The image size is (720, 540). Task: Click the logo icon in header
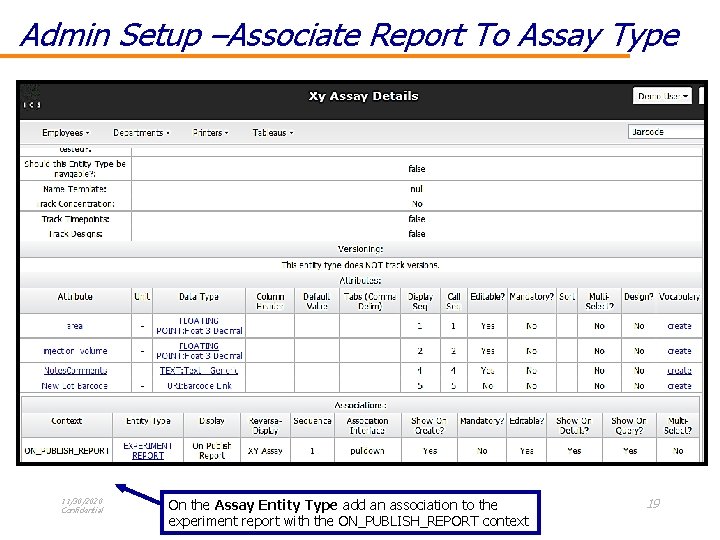pos(31,96)
